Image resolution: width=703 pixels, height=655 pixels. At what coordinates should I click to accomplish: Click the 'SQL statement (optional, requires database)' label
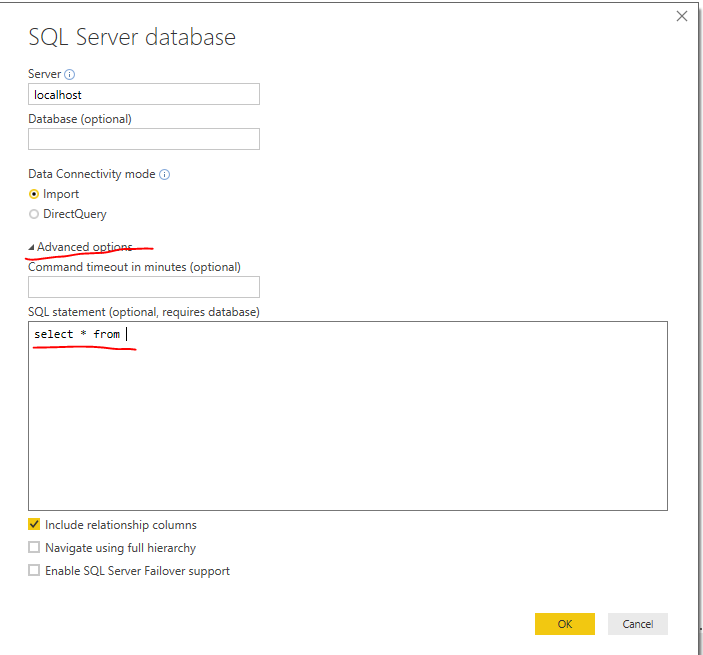pyautogui.click(x=144, y=312)
